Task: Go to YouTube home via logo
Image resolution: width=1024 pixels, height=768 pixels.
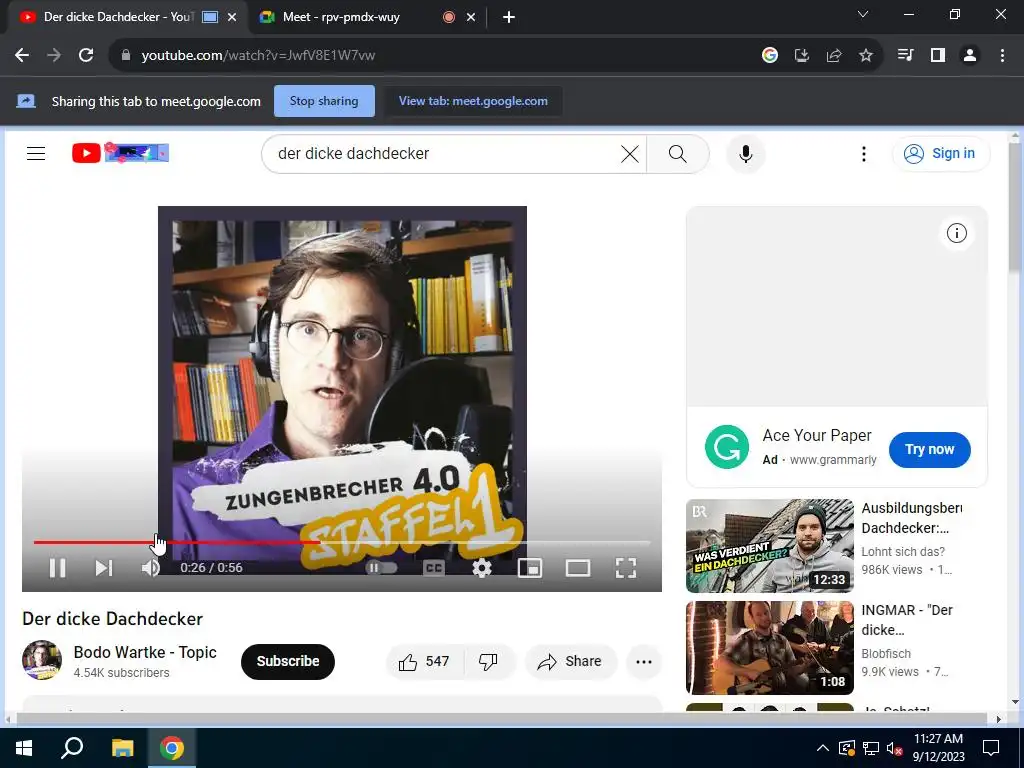Action: pyautogui.click(x=120, y=153)
